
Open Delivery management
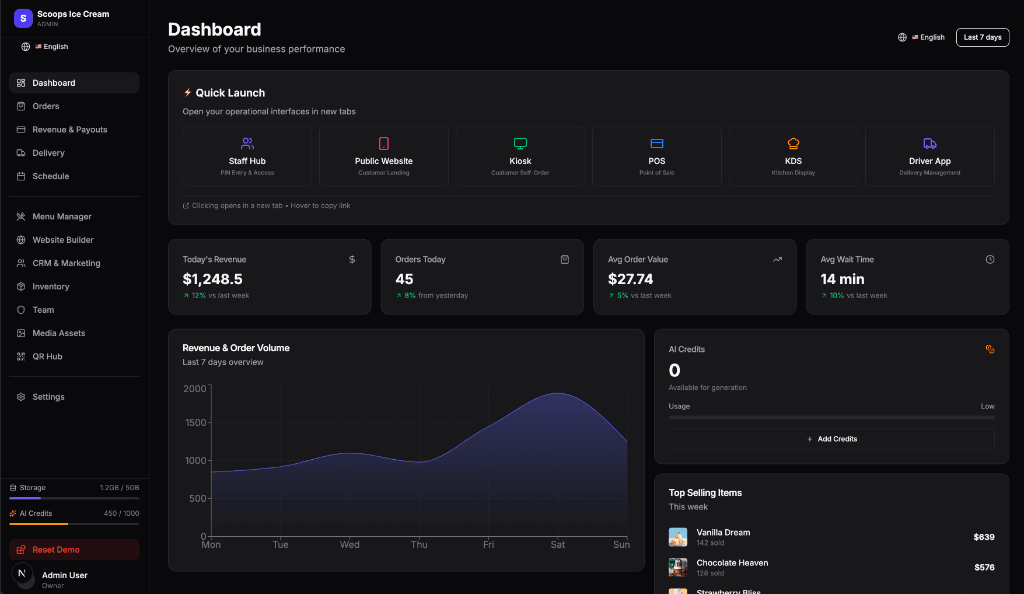[x=49, y=152]
